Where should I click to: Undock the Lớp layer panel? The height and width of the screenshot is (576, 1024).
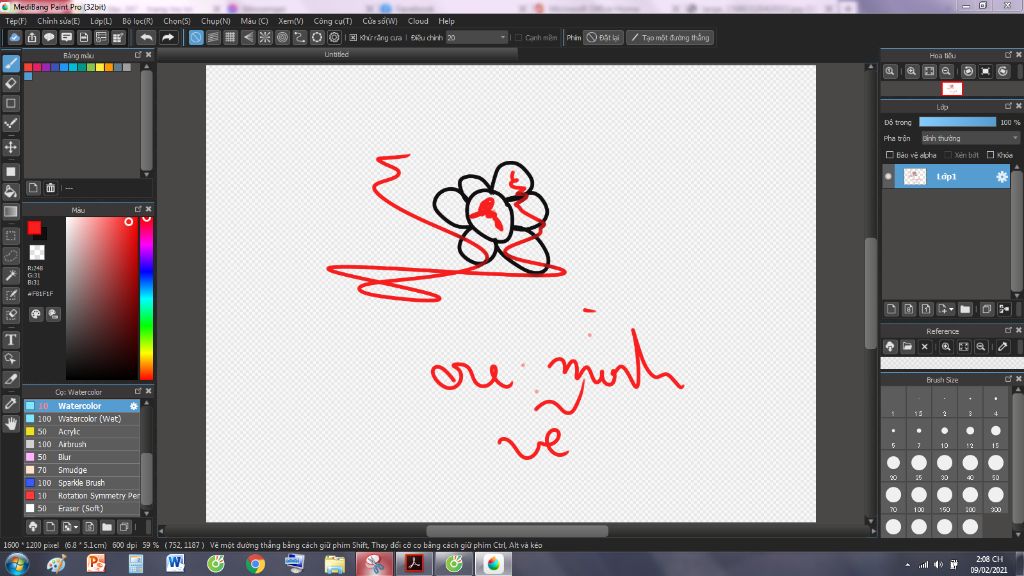1008,106
